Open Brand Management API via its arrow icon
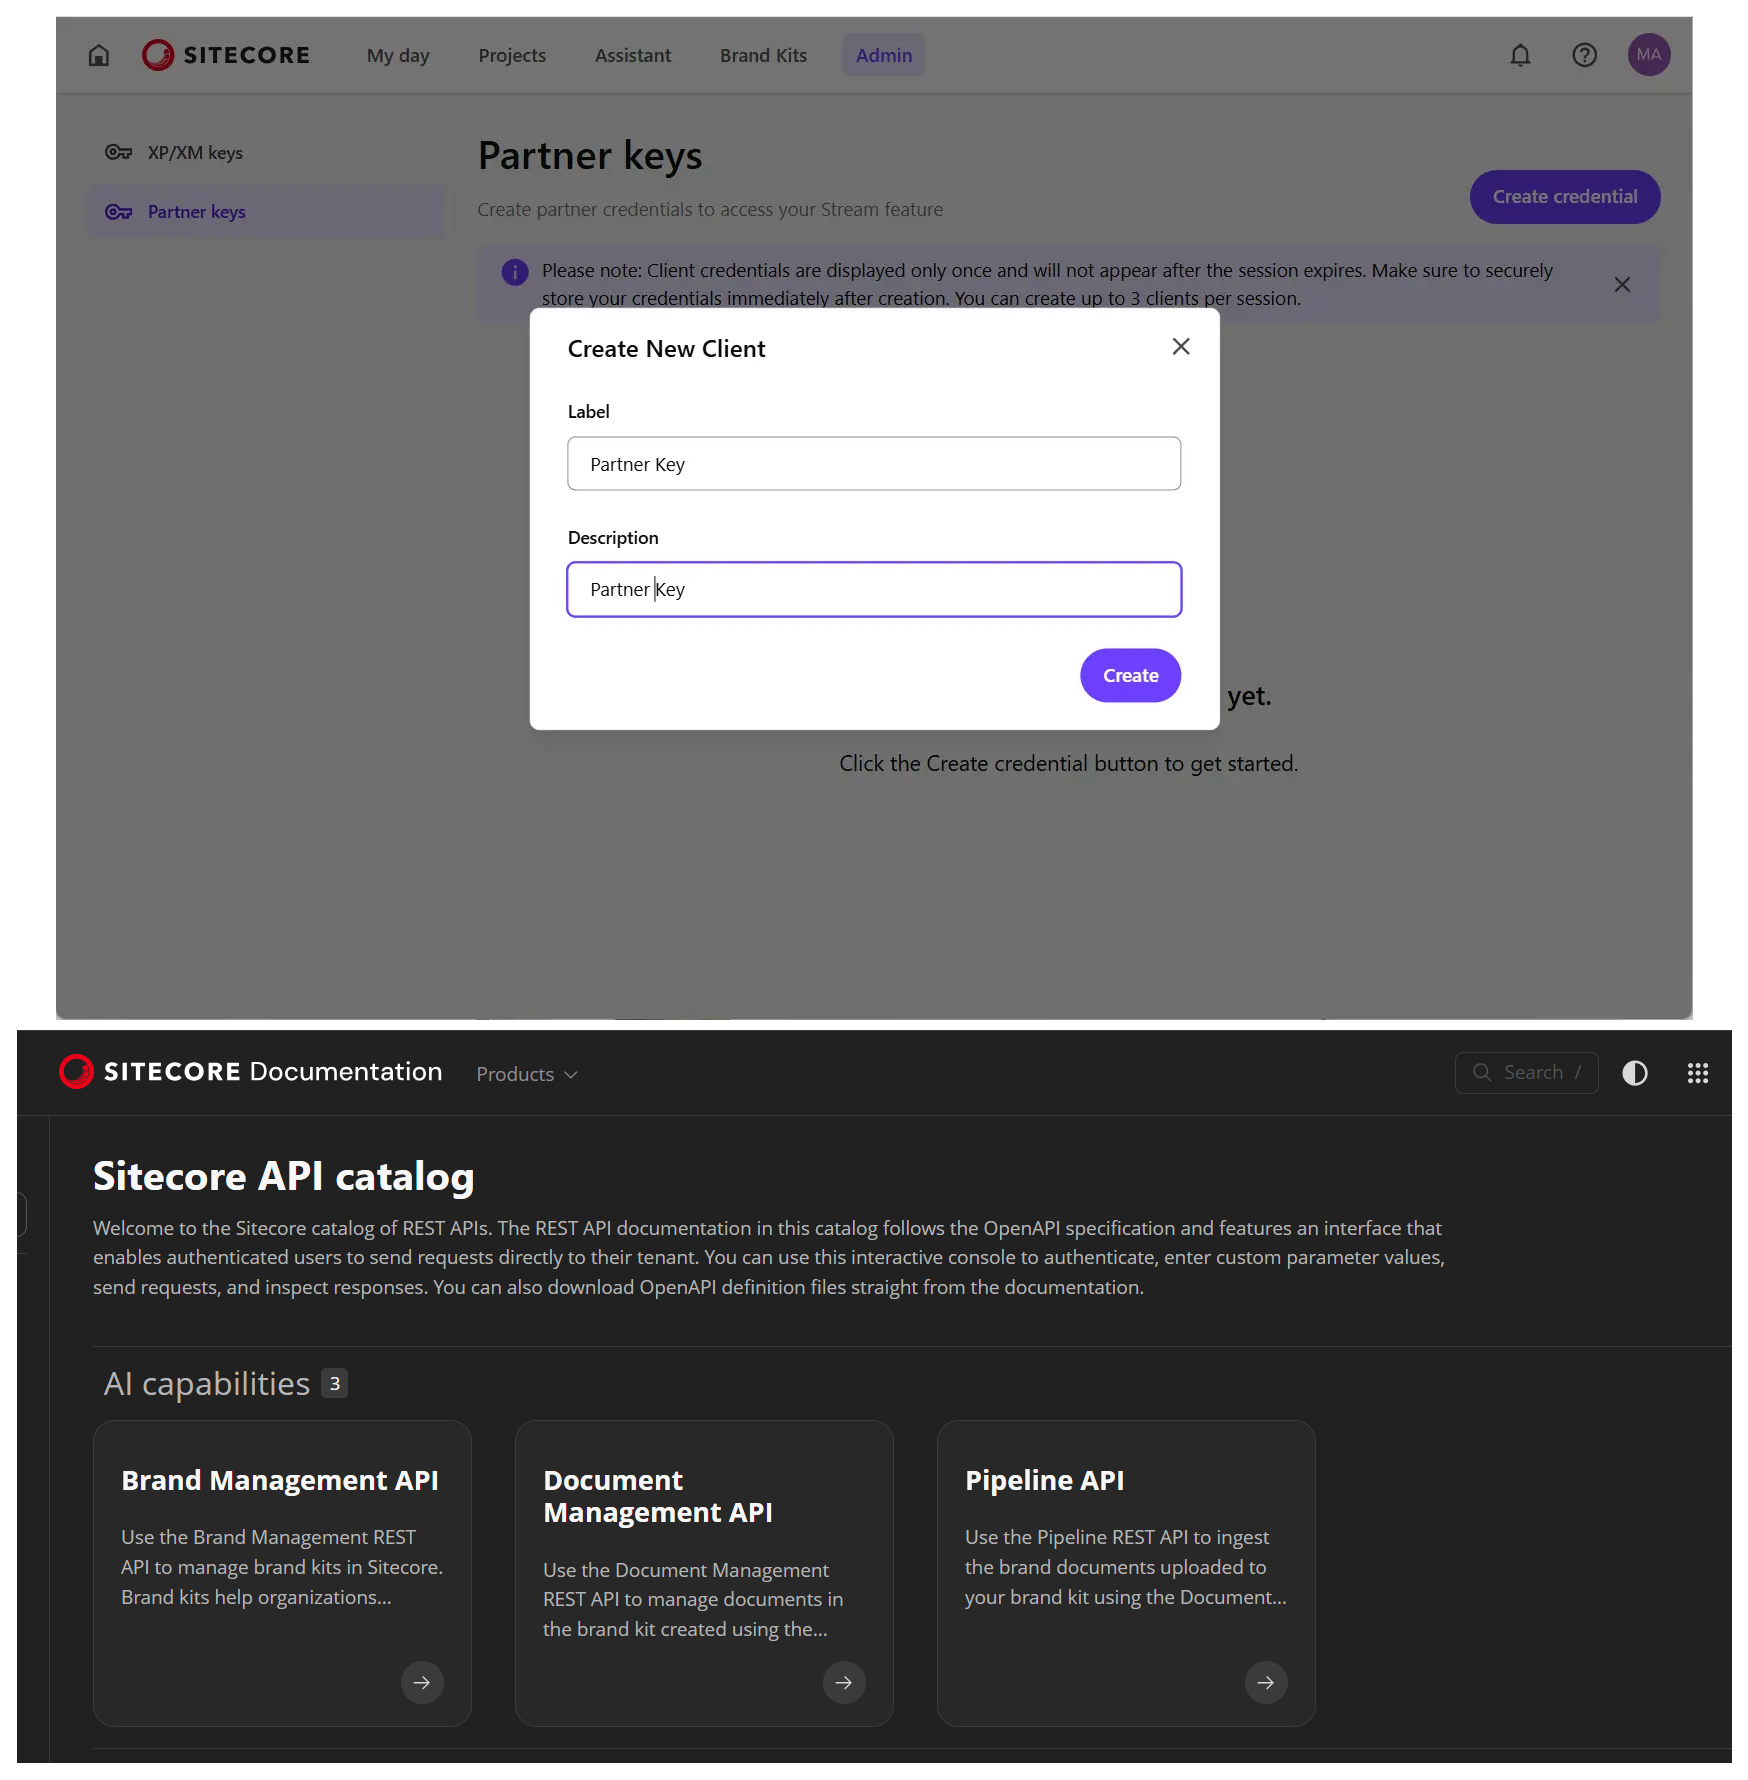1748x1780 pixels. coord(421,1682)
